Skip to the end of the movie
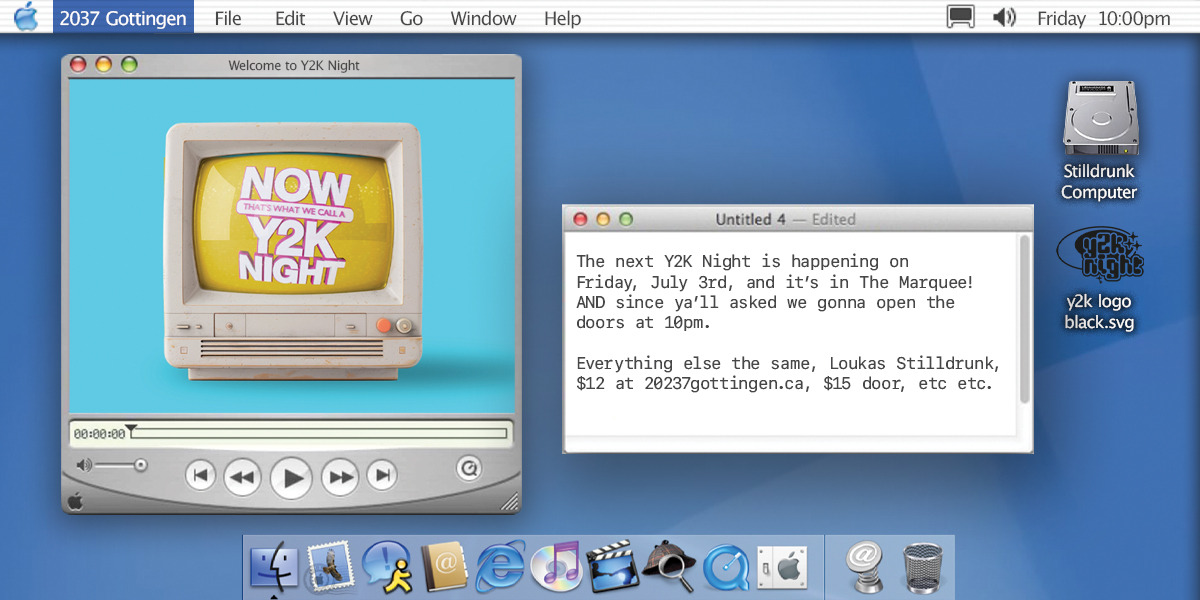Image resolution: width=1200 pixels, height=600 pixels. point(382,476)
